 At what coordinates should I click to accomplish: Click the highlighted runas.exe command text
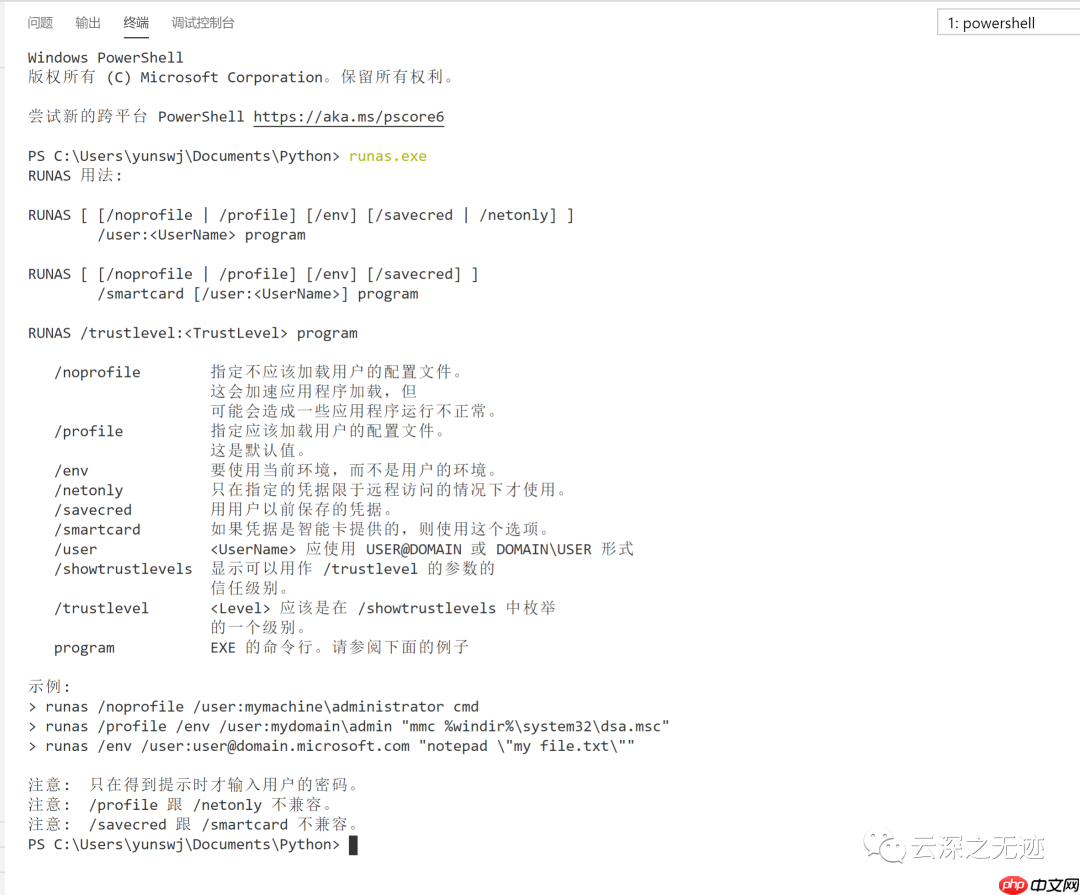click(387, 156)
